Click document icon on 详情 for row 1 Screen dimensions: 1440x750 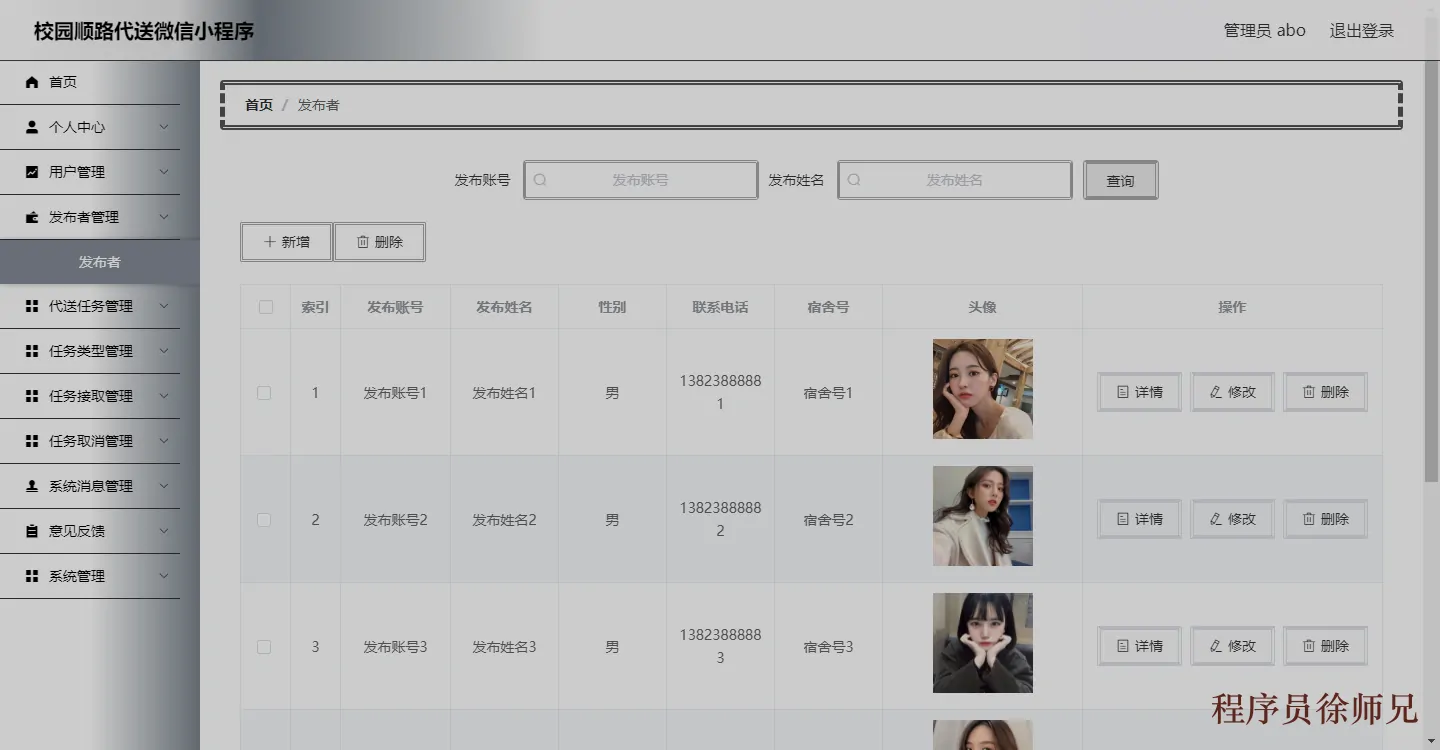pyautogui.click(x=1122, y=392)
